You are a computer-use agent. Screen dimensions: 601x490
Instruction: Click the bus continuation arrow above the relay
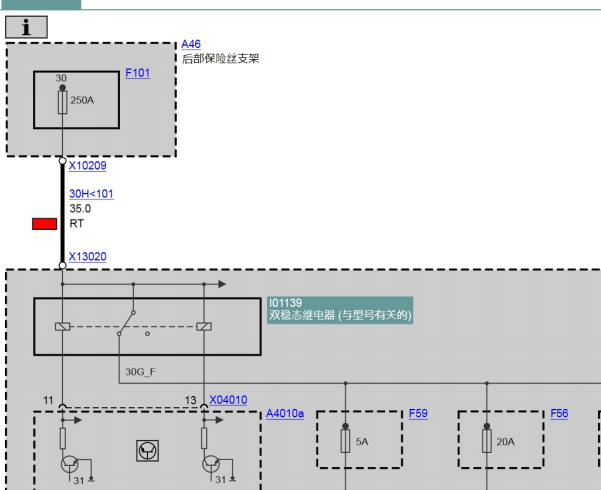pos(222,284)
